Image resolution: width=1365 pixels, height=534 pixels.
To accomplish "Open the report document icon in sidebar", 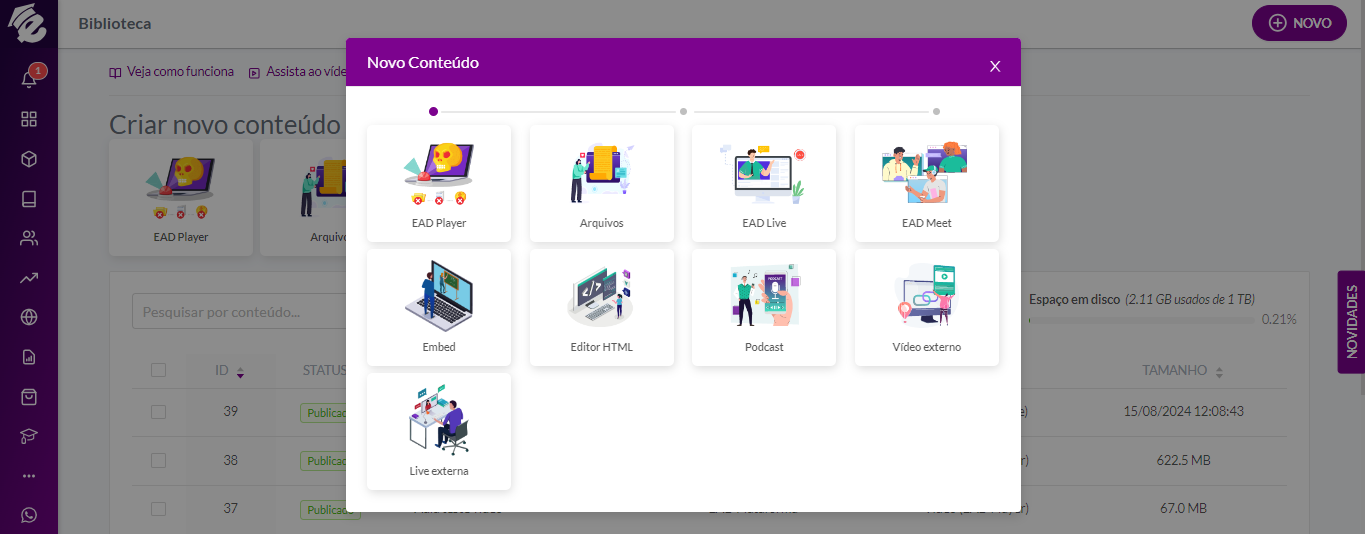I will [29, 357].
